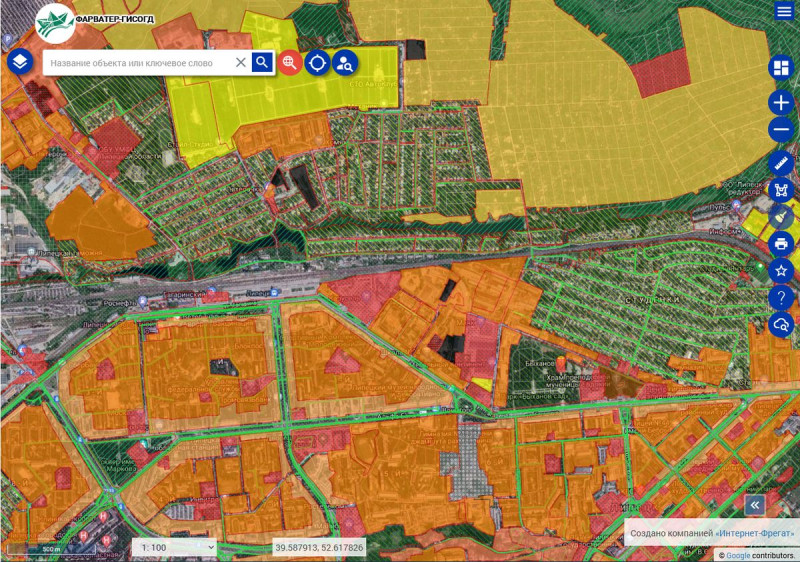Print the current map view

point(781,243)
